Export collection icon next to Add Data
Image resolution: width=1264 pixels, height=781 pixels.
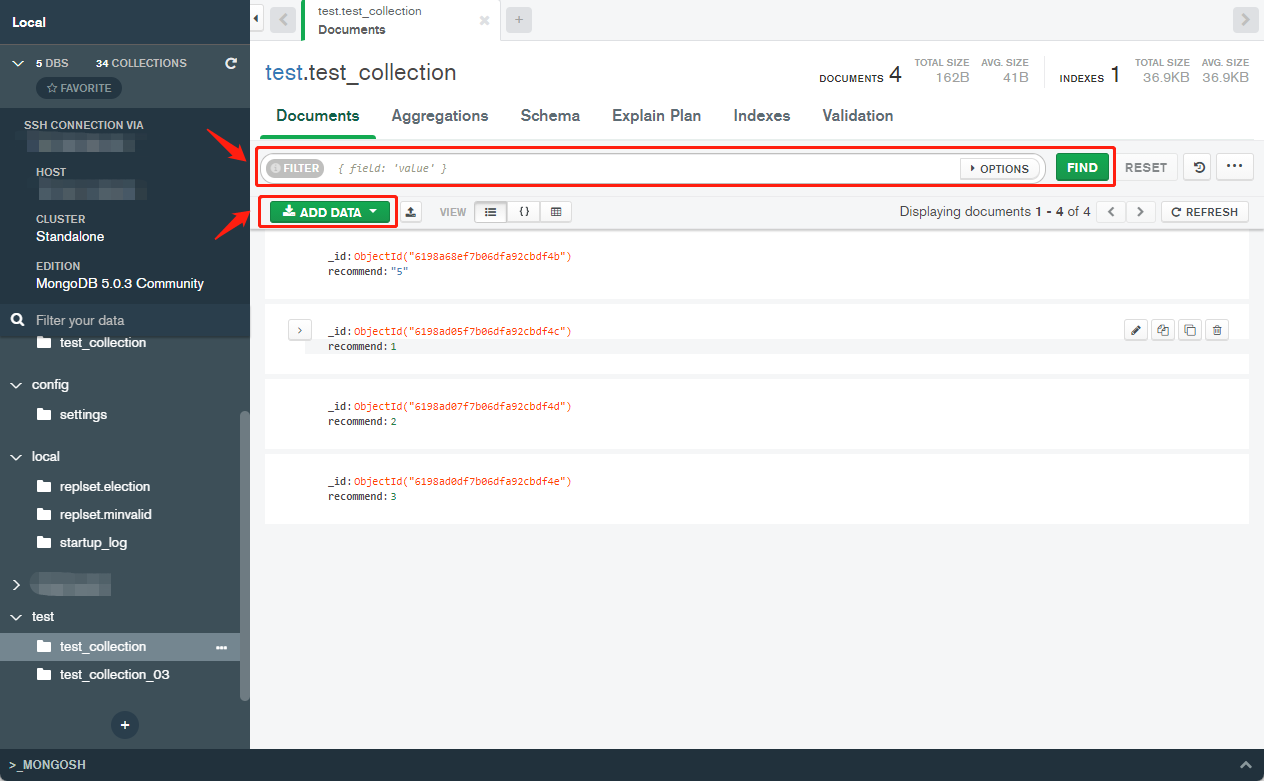pyautogui.click(x=411, y=212)
